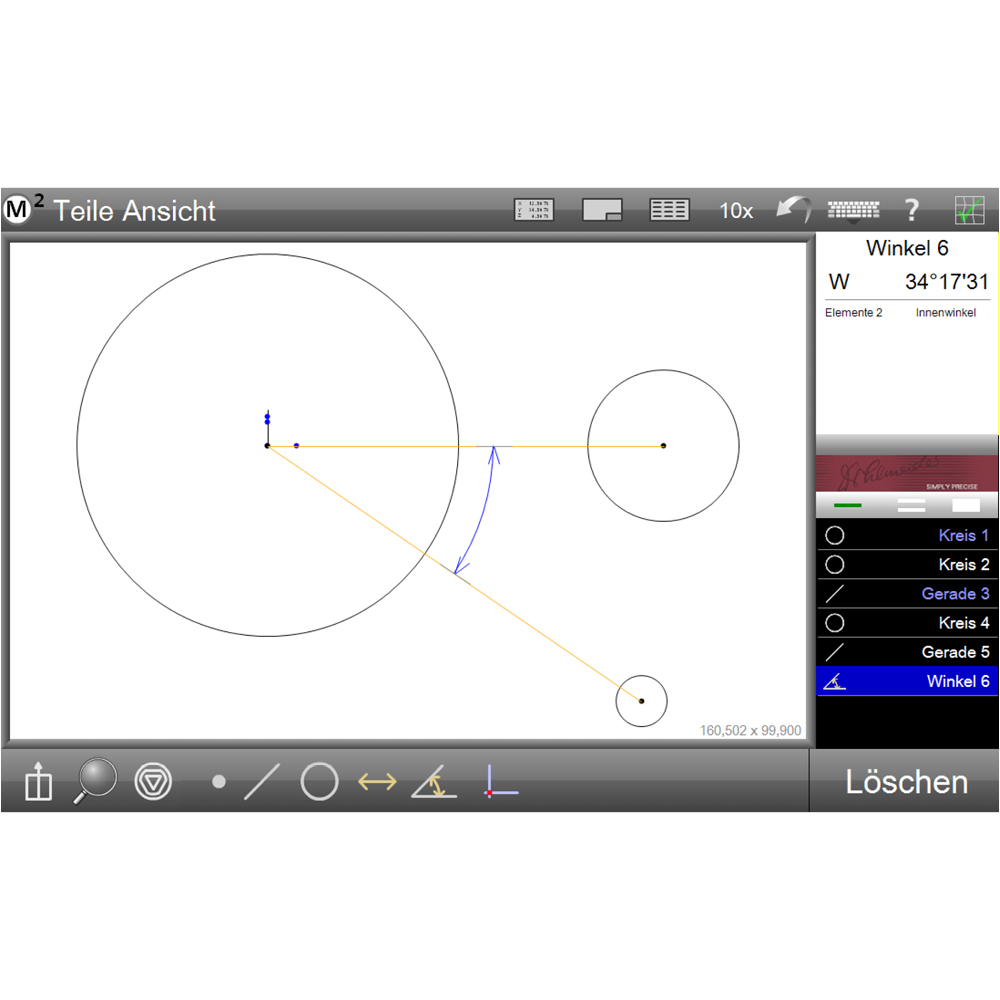The height and width of the screenshot is (1000, 1000).
Task: Click the export/send icon in the toolbar
Action: (x=37, y=782)
